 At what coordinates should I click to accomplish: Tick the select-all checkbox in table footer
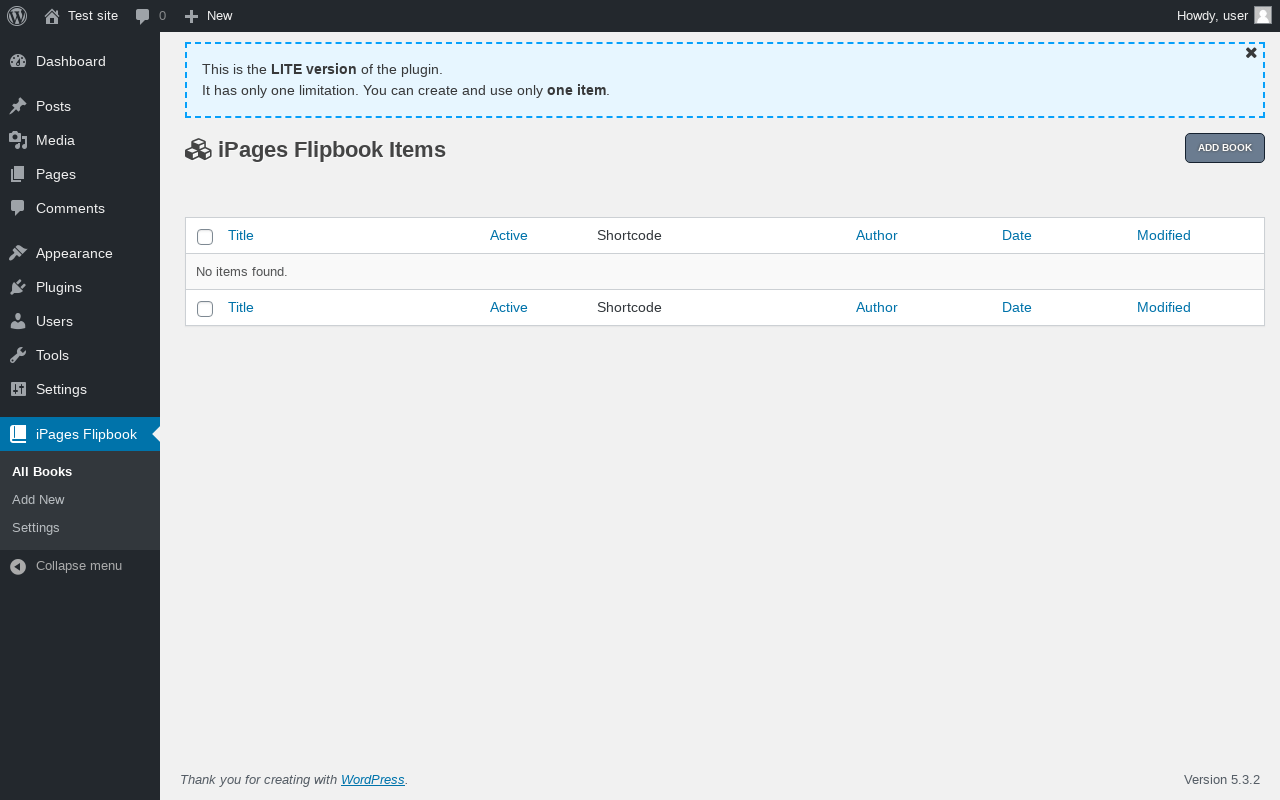205,309
